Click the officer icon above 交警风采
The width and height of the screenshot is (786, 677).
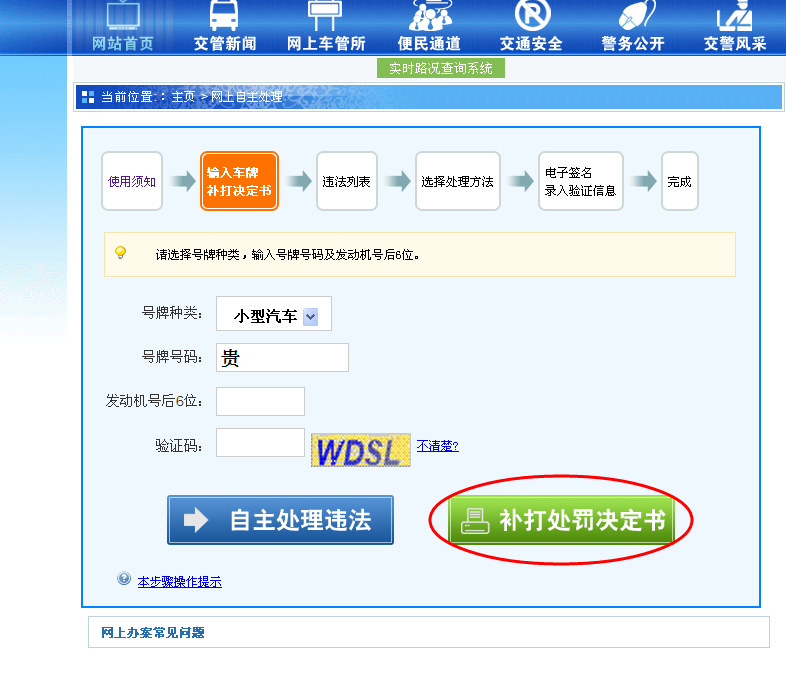[x=735, y=15]
